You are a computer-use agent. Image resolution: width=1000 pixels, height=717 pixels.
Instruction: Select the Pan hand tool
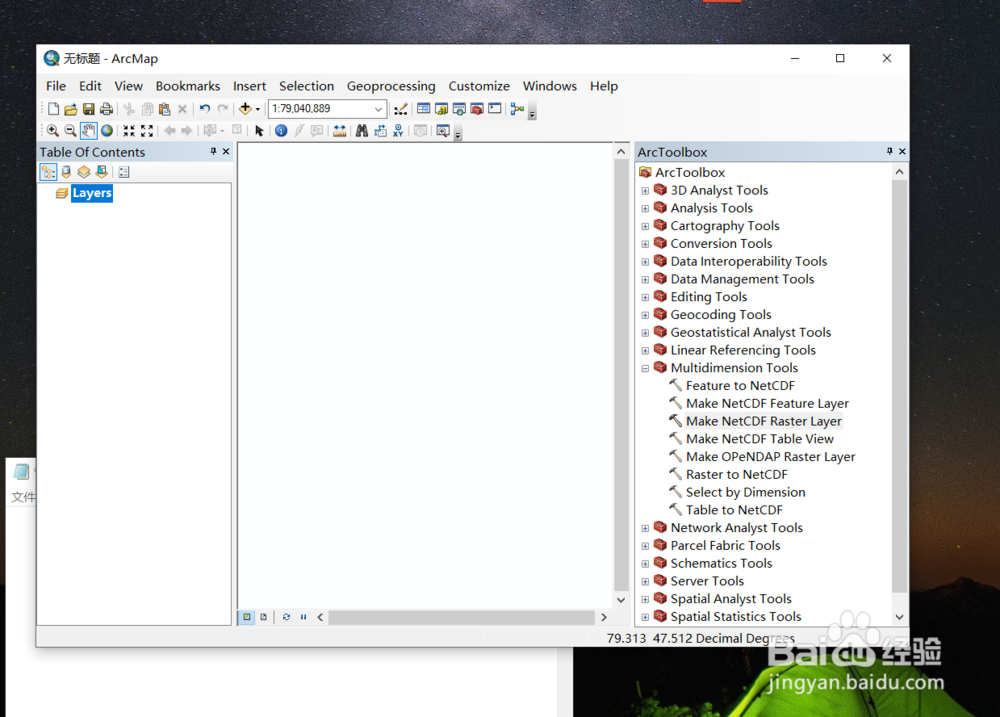point(89,131)
